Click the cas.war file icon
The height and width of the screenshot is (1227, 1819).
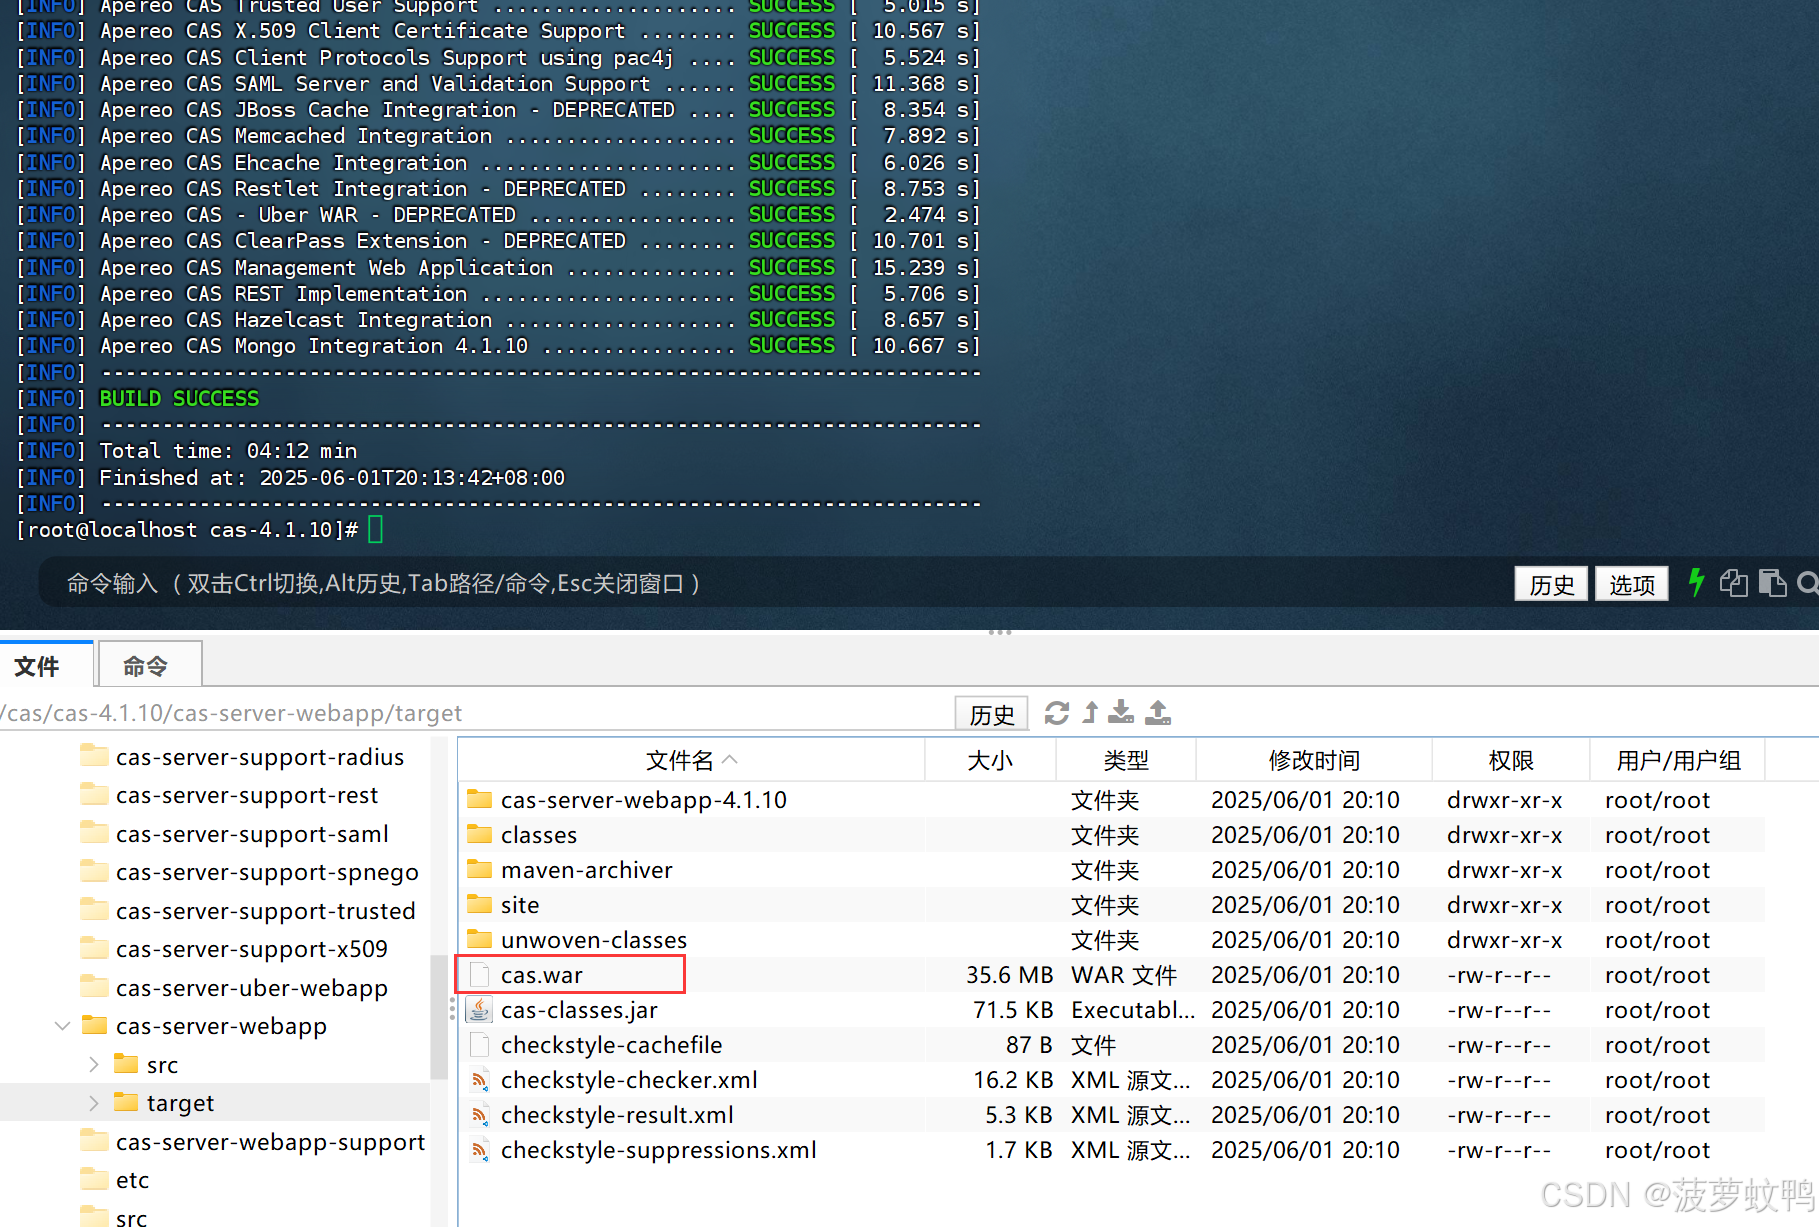pos(480,975)
